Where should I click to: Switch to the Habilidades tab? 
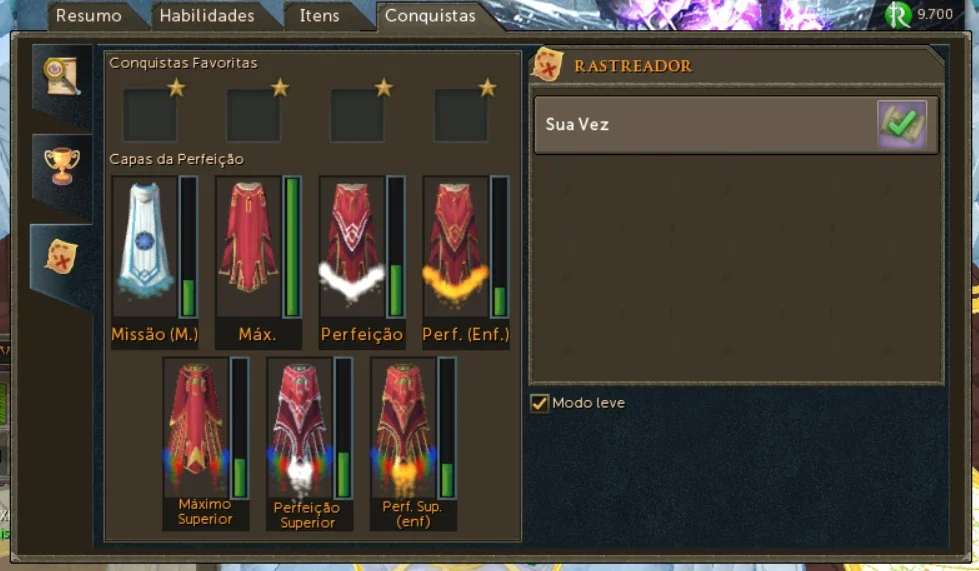pos(207,16)
